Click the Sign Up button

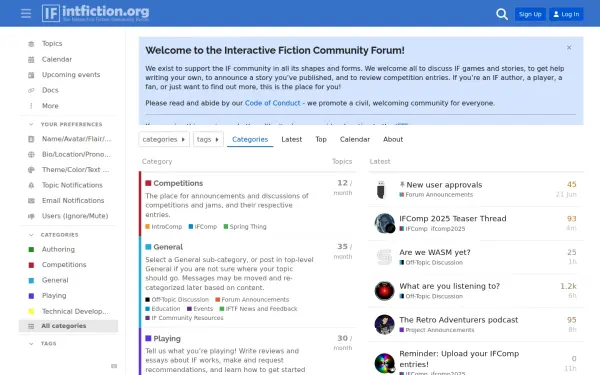point(530,14)
